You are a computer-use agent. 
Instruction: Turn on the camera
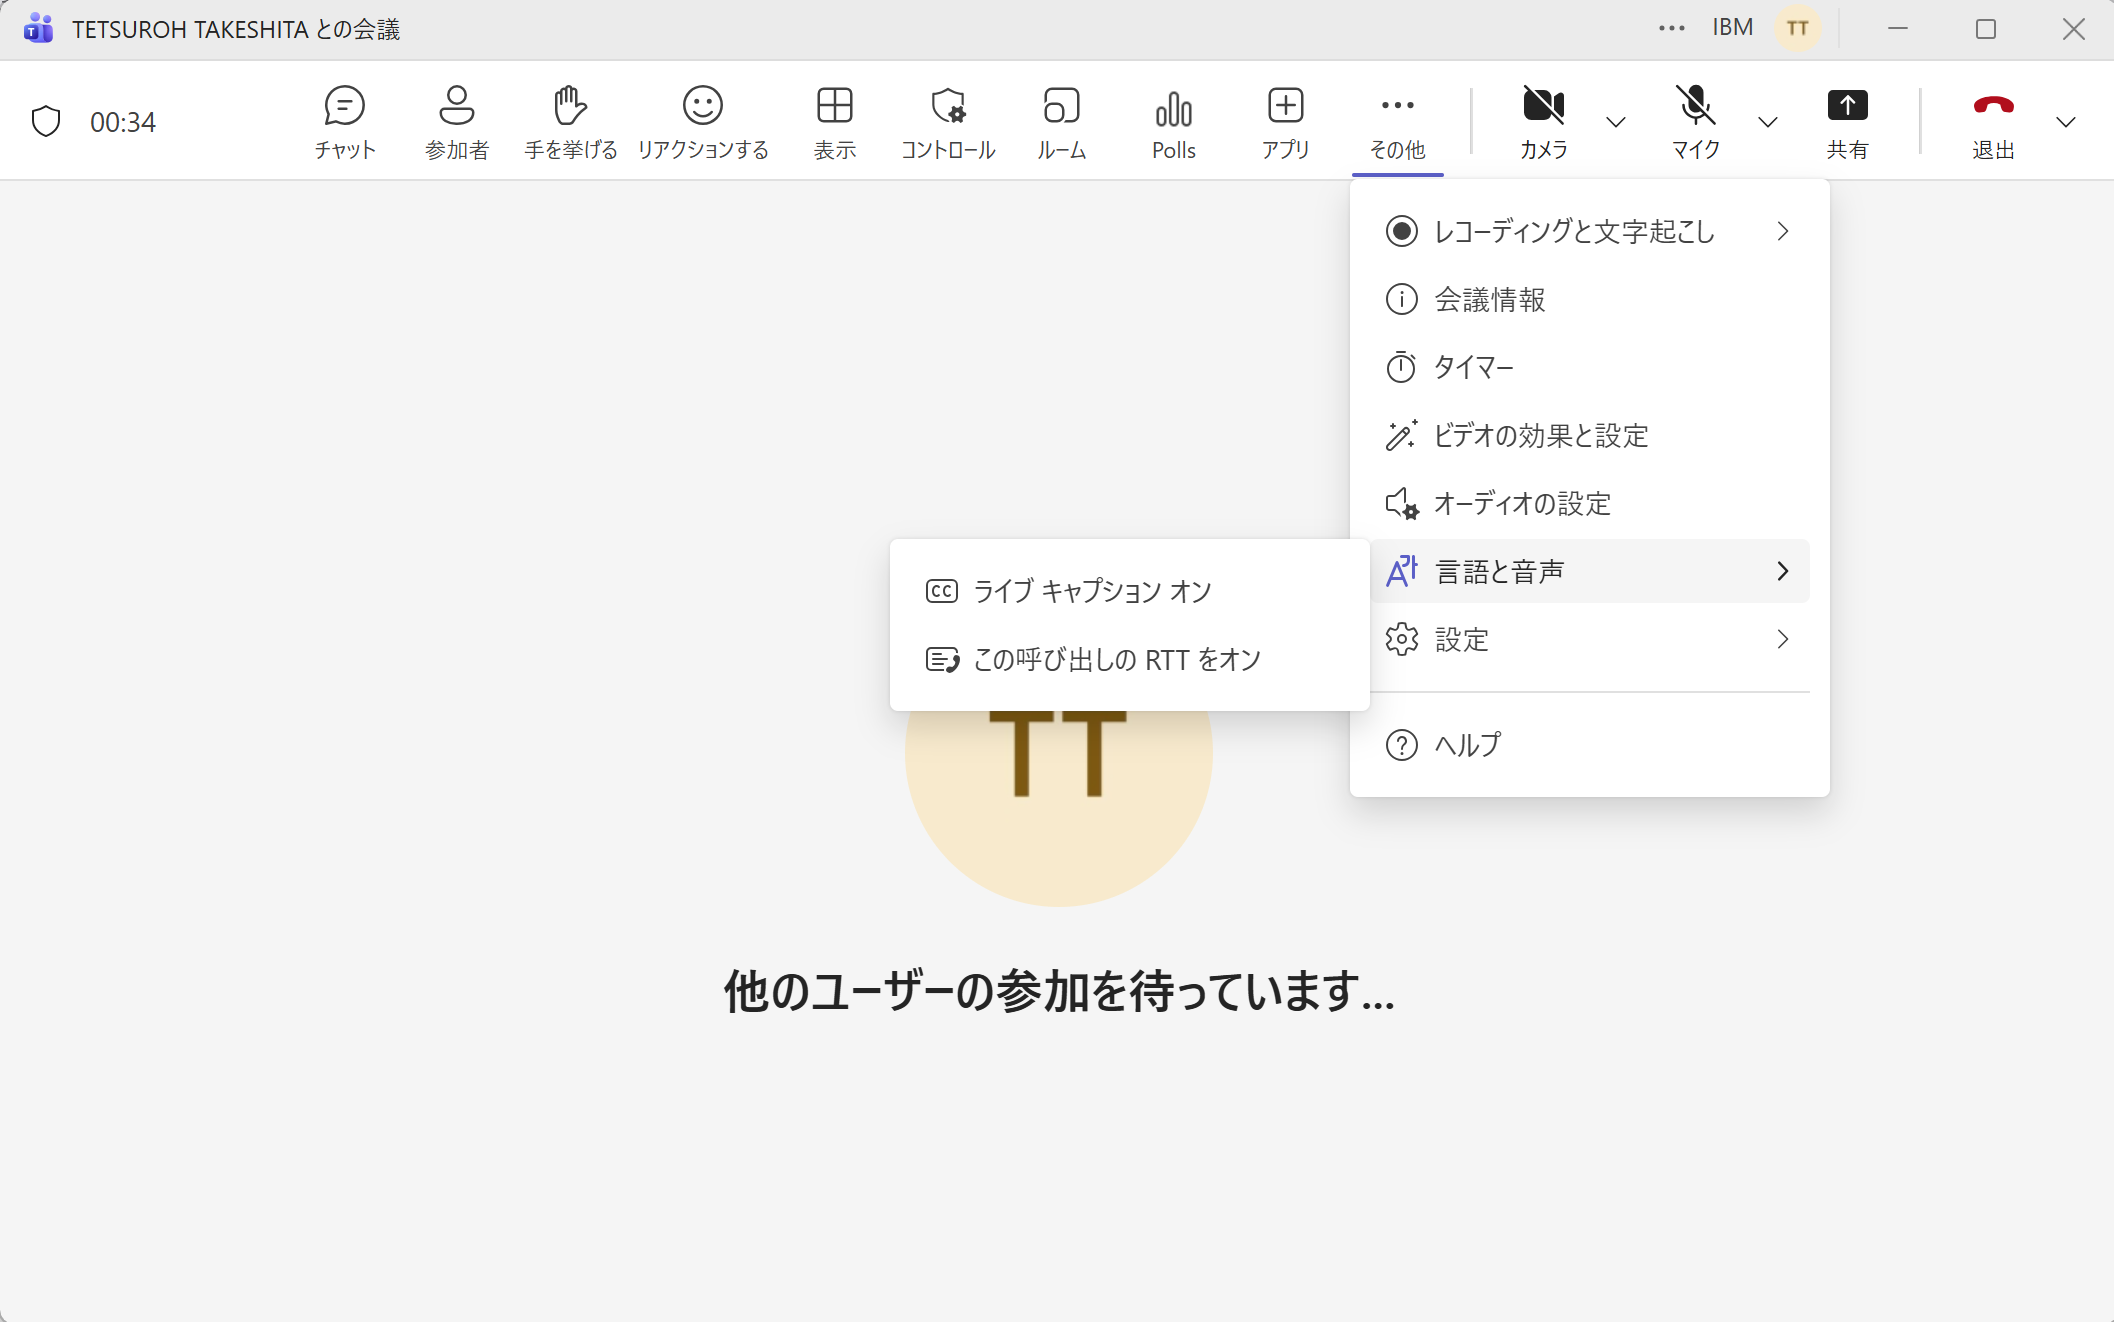pos(1543,120)
